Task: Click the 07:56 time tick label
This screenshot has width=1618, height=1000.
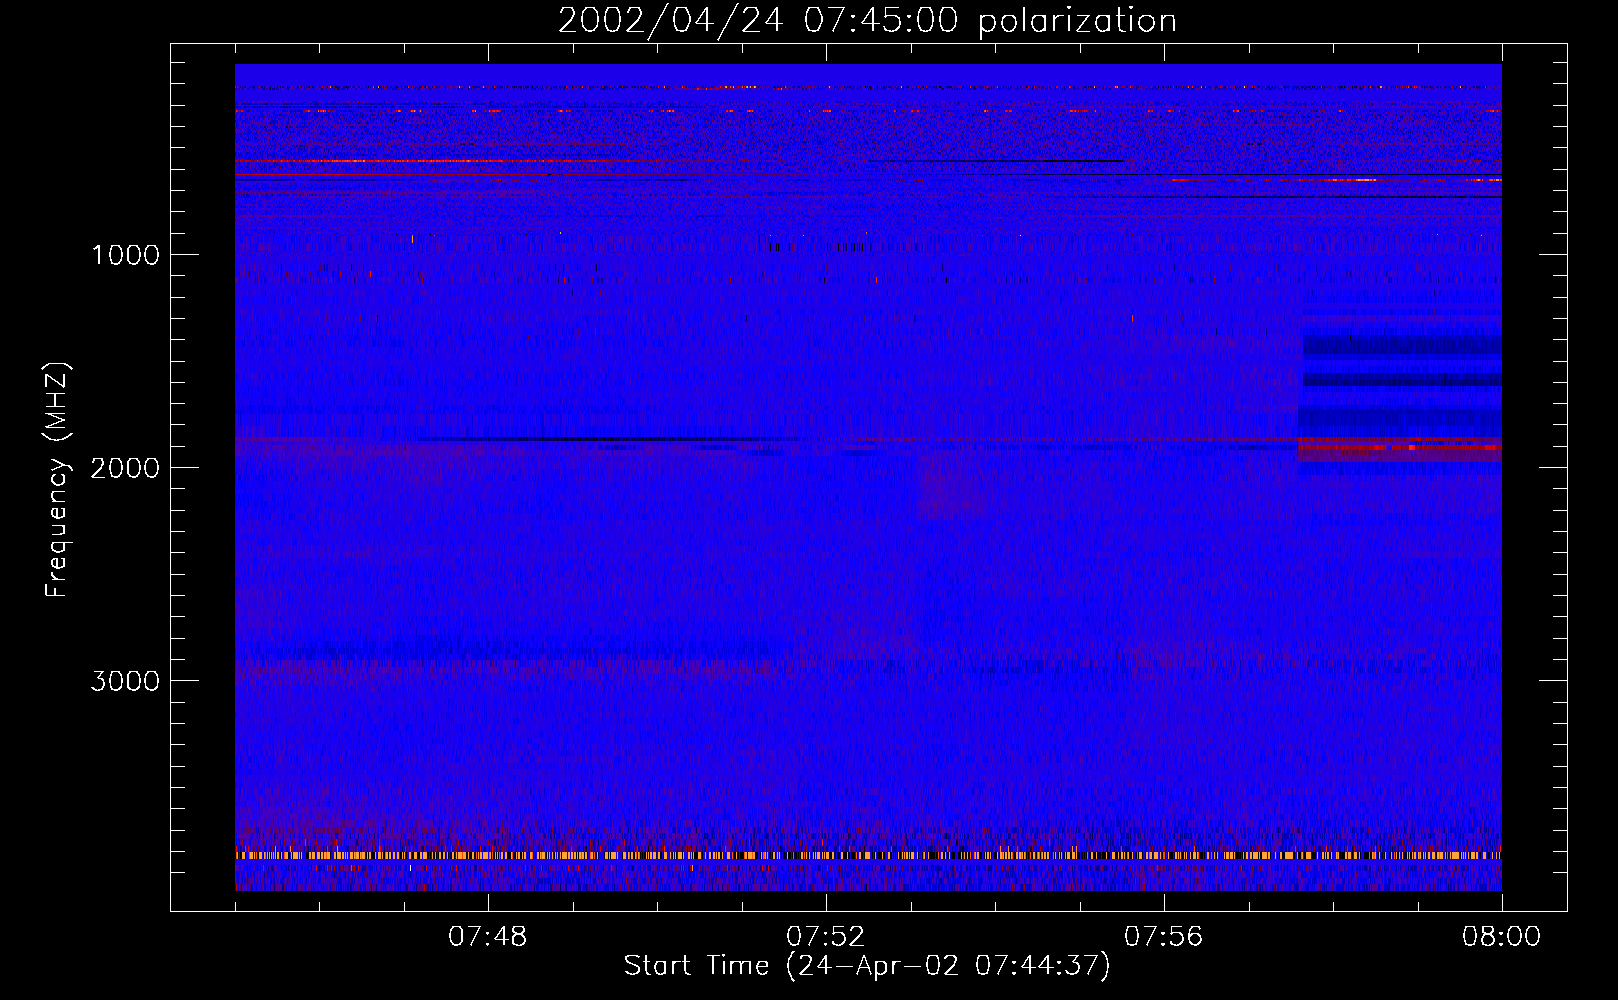Action: click(x=1164, y=937)
